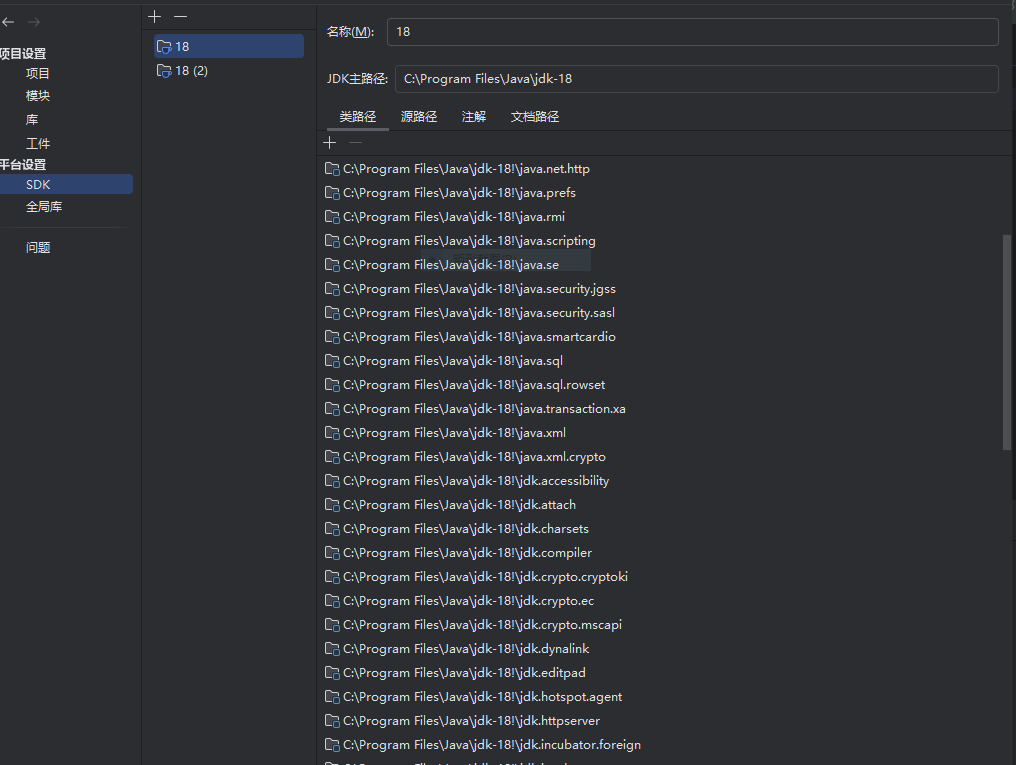The width and height of the screenshot is (1016, 765).
Task: Click folder icon of java.security.jgss row
Action: coord(332,289)
